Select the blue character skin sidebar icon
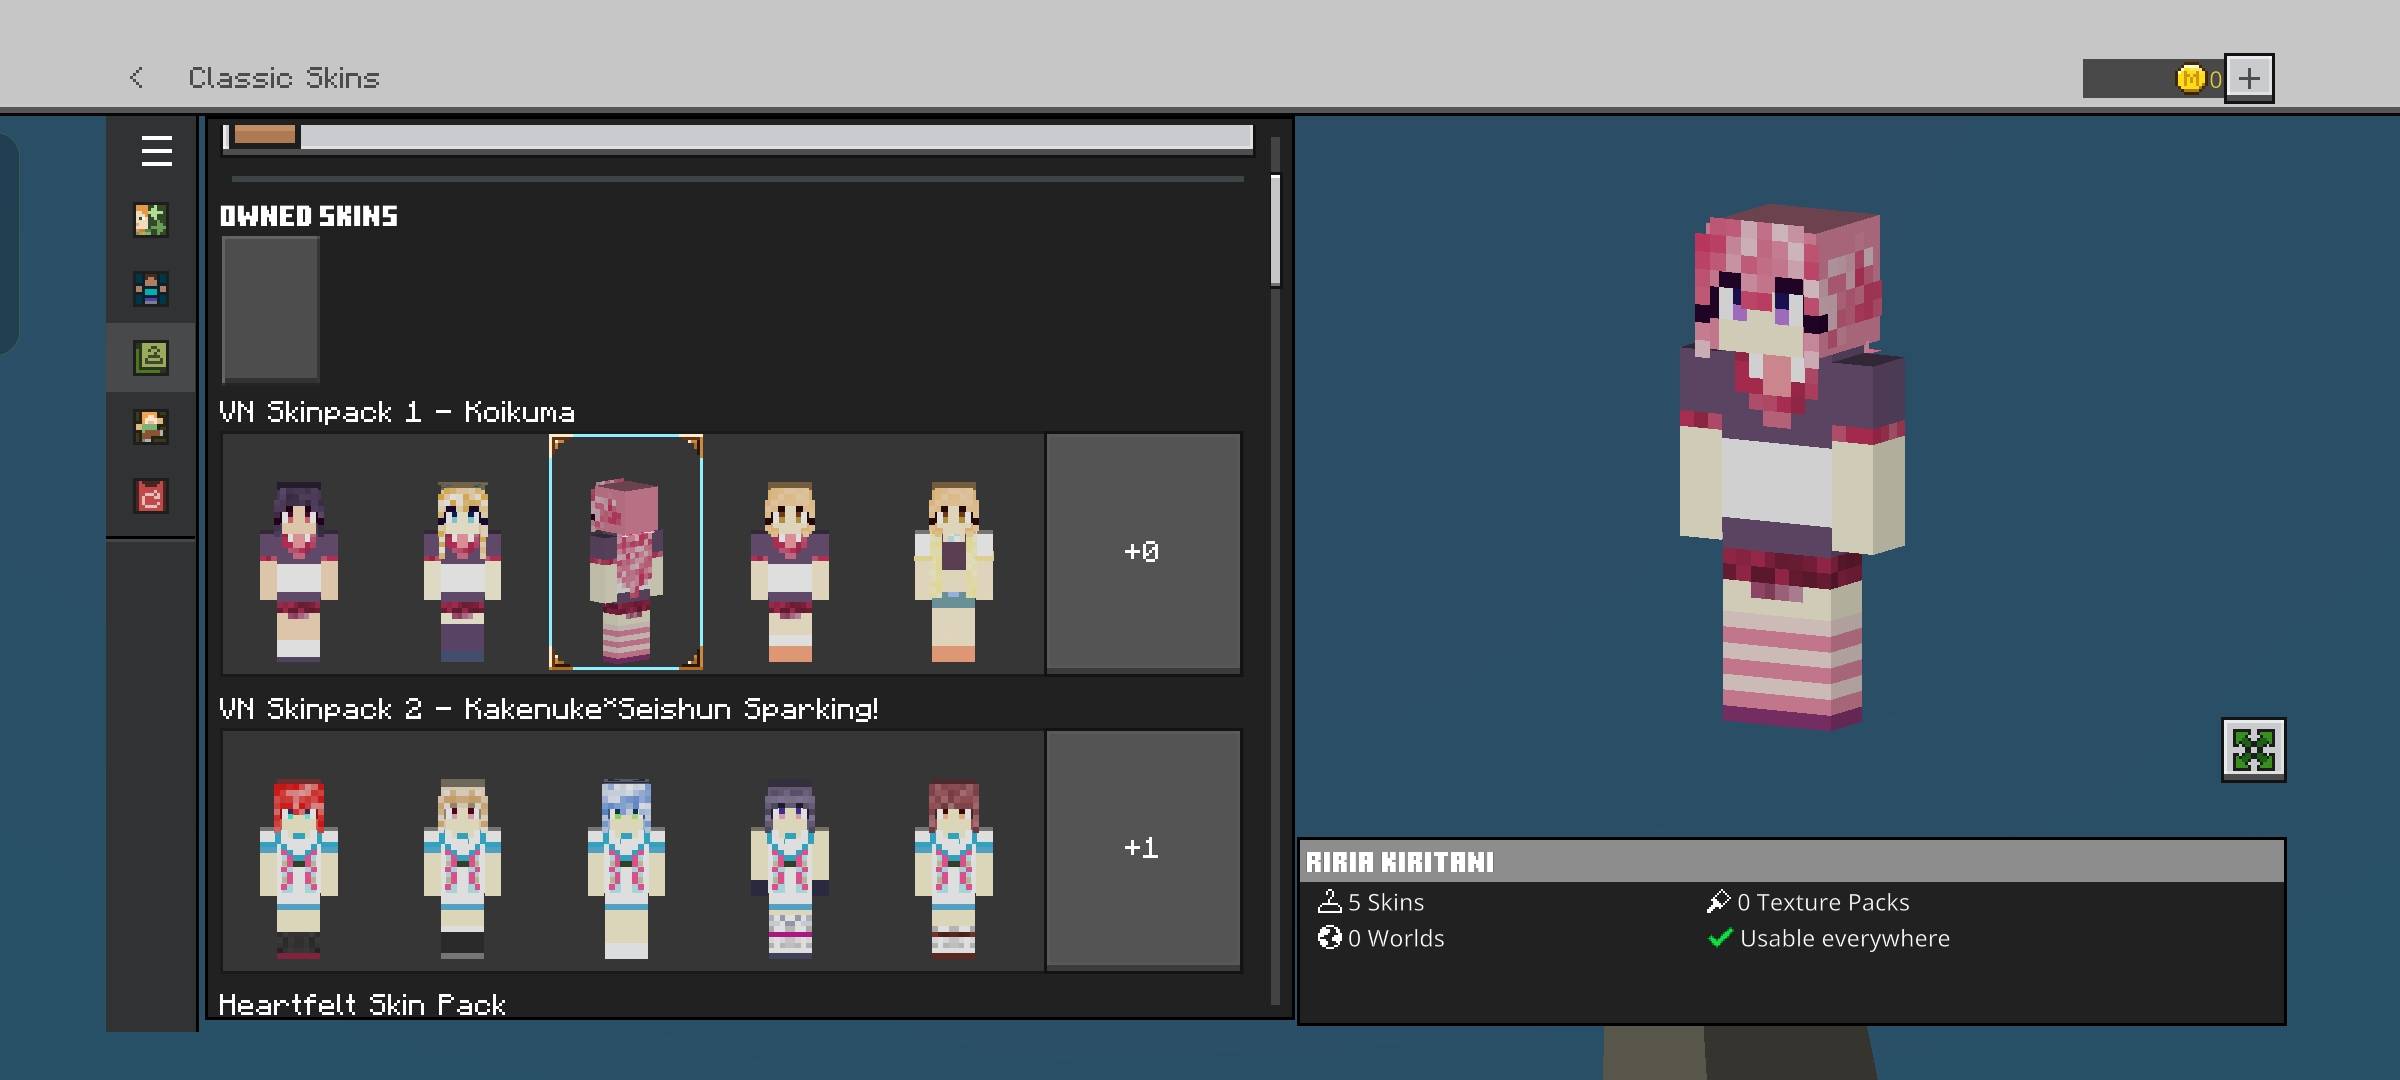The height and width of the screenshot is (1080, 2400). pos(151,289)
